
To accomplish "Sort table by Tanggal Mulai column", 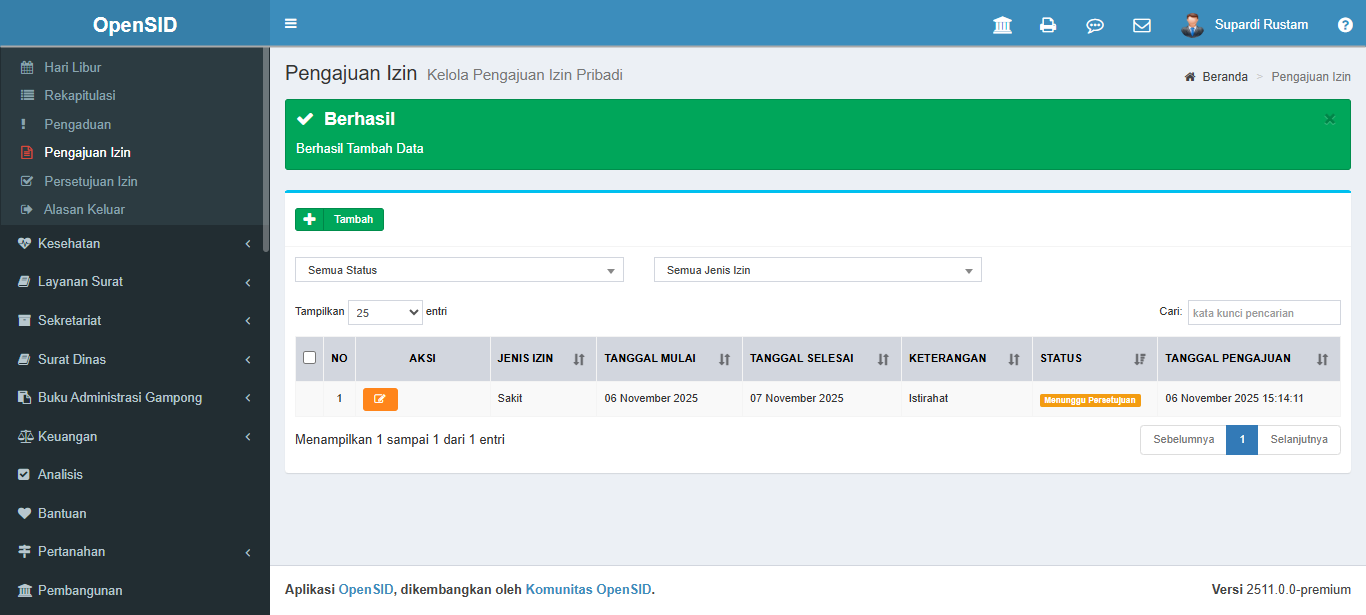I will tap(668, 358).
